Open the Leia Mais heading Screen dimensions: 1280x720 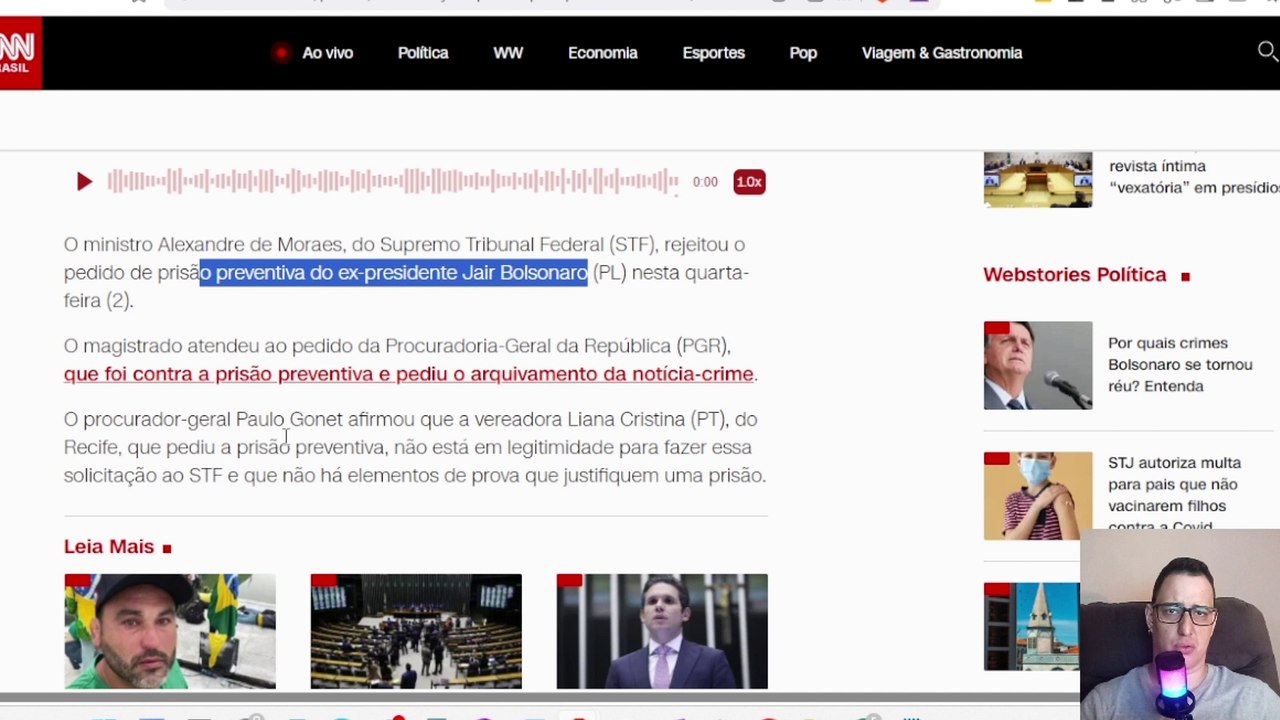tap(109, 546)
